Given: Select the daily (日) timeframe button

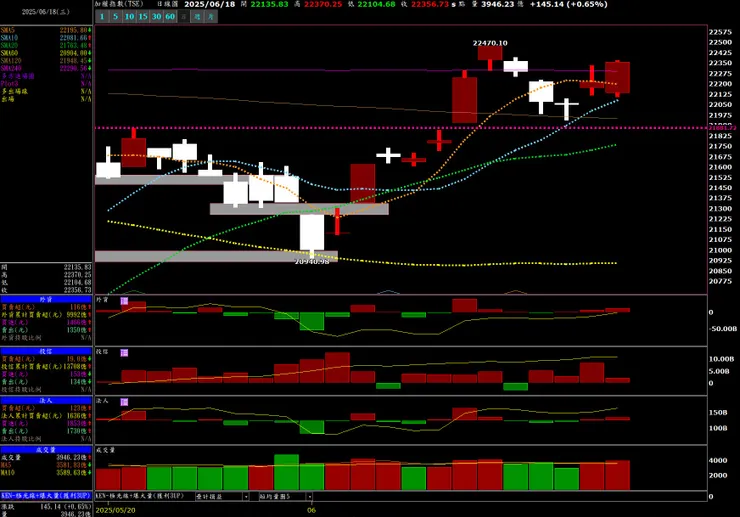Looking at the screenshot, I should click(x=184, y=17).
